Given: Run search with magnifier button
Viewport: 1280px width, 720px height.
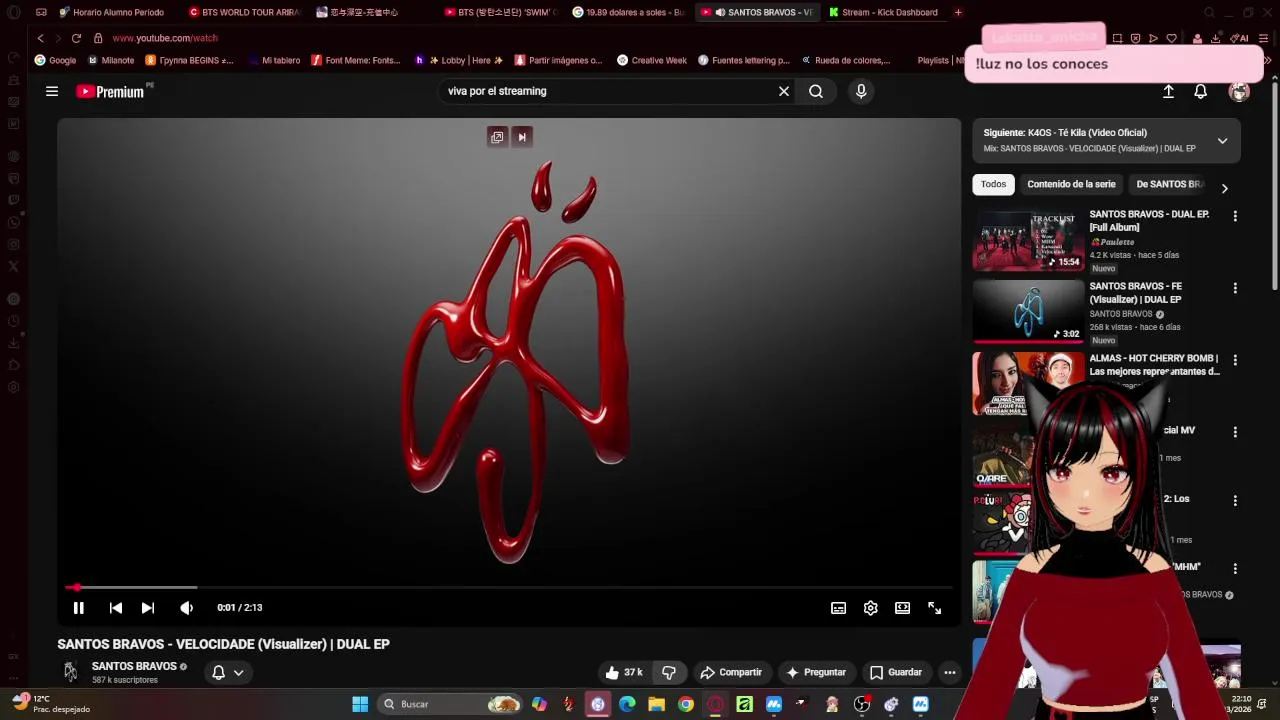Looking at the screenshot, I should [816, 91].
